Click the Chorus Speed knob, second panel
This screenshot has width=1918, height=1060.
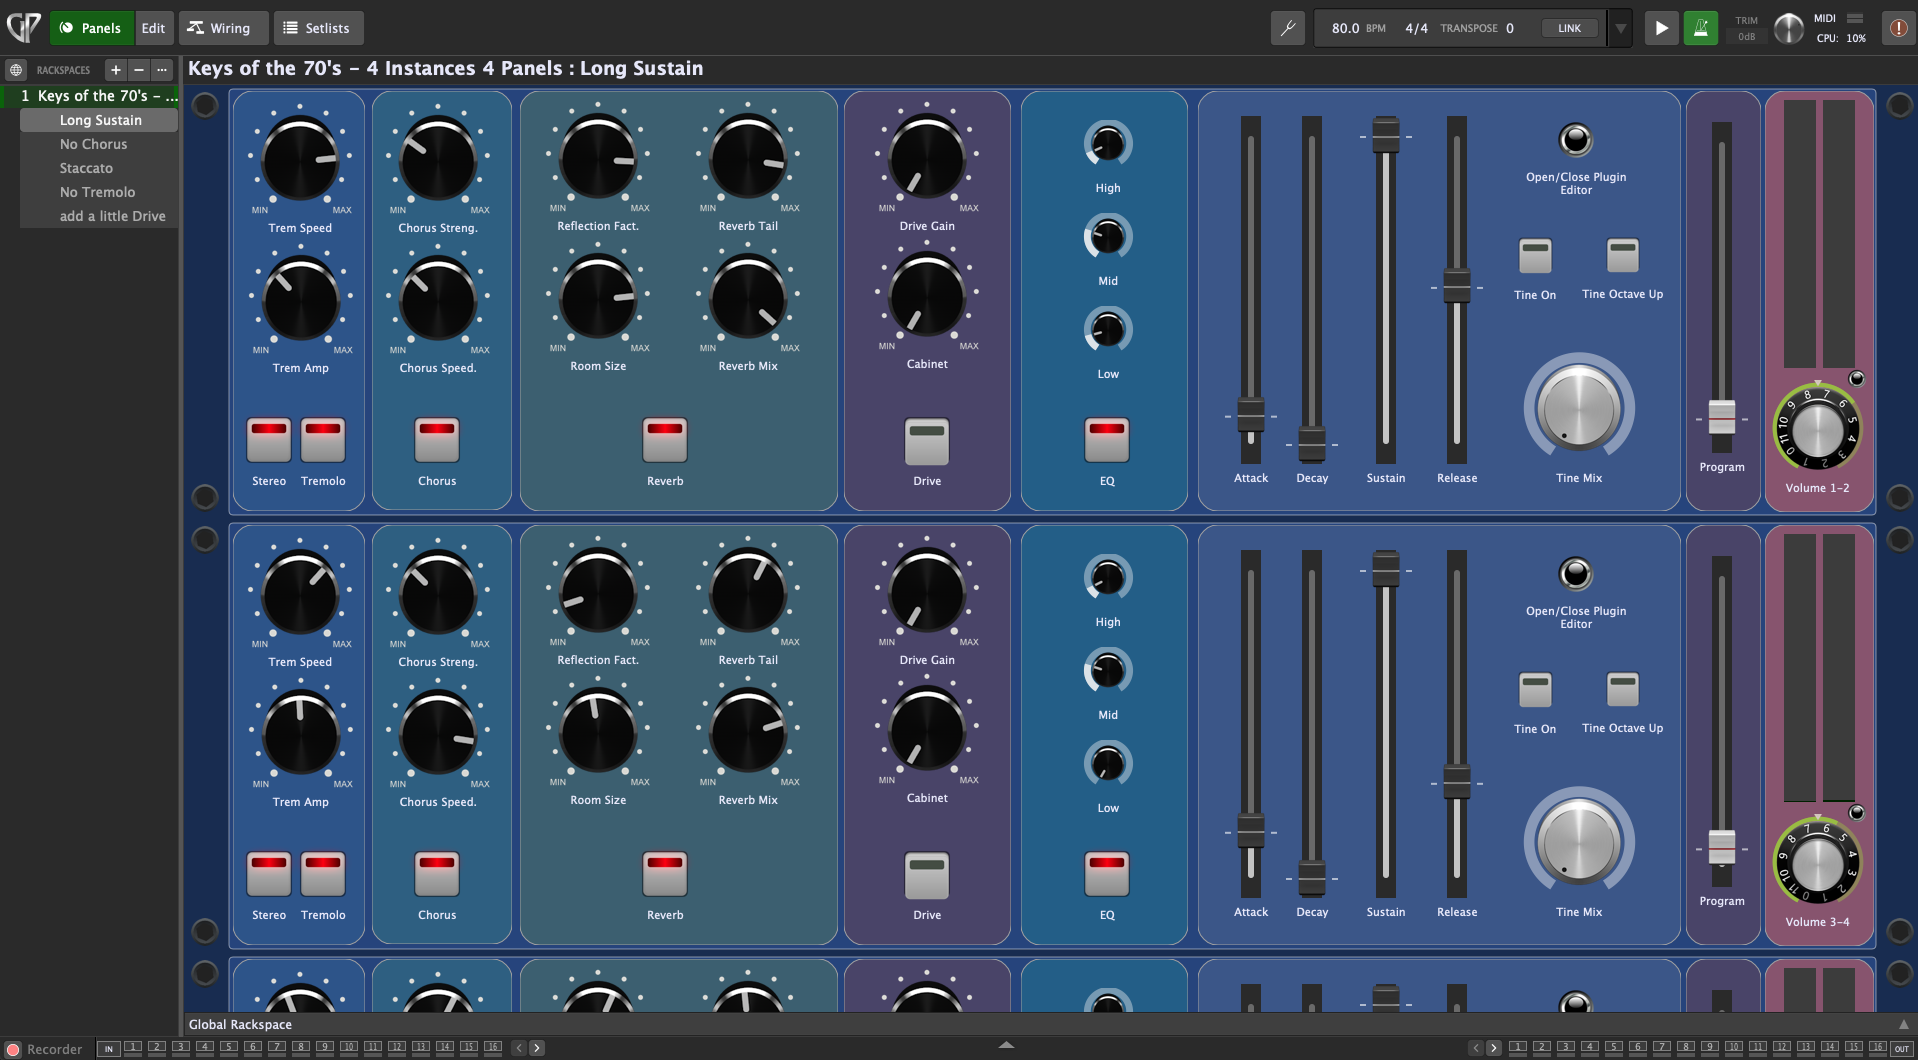(x=438, y=734)
